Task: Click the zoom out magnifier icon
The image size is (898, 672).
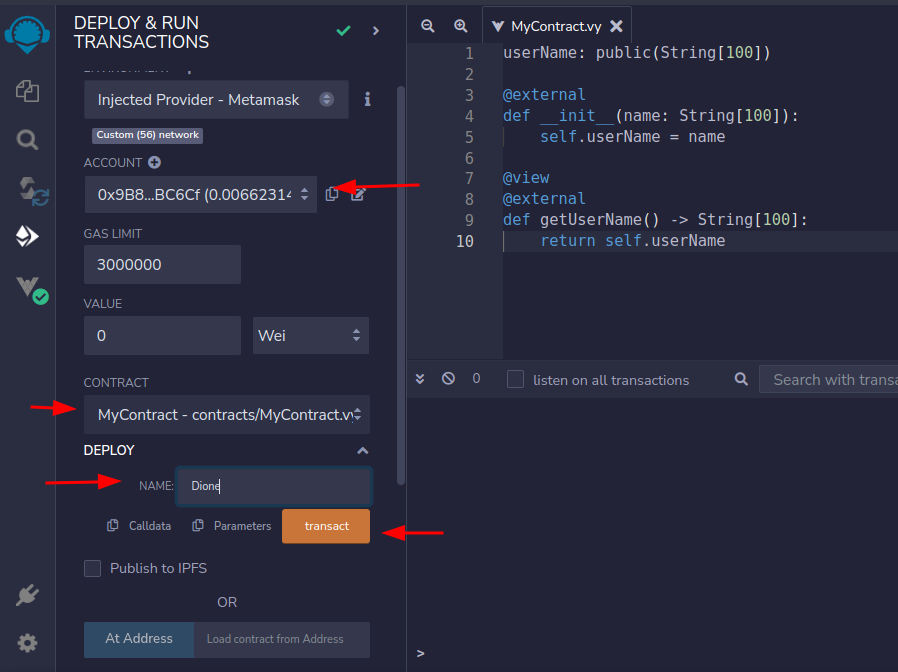Action: [428, 26]
